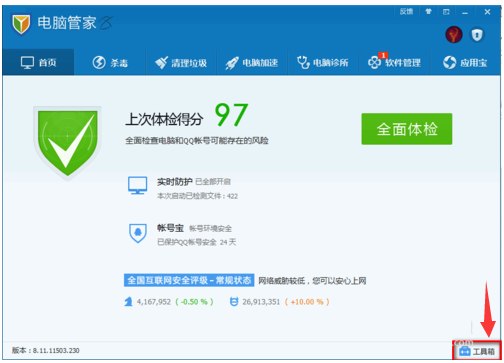Click the score number 97

231,115
